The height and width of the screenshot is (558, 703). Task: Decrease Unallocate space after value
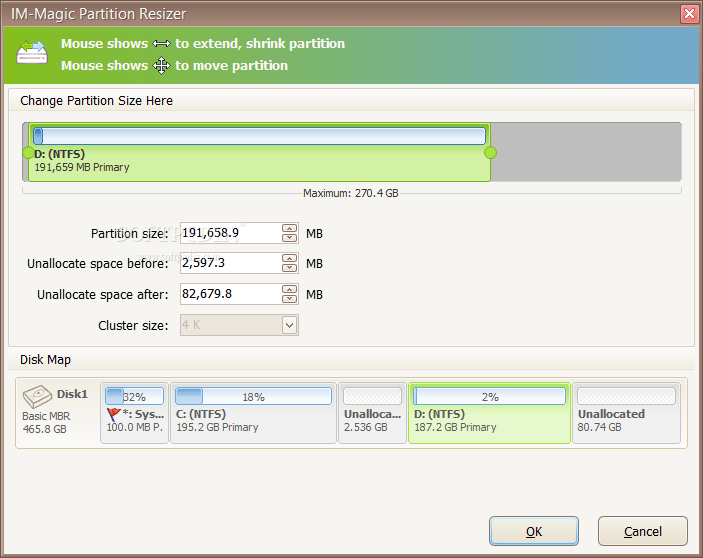[x=290, y=298]
